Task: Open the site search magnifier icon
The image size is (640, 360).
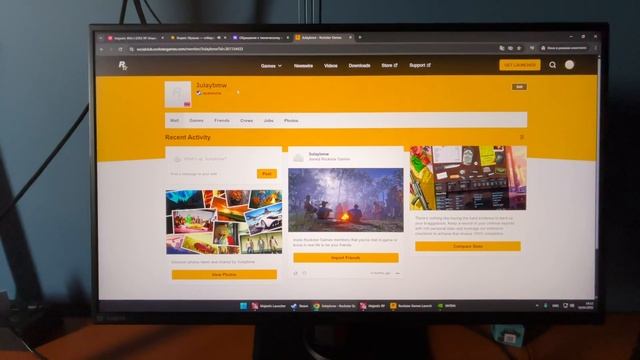Action: [x=552, y=65]
